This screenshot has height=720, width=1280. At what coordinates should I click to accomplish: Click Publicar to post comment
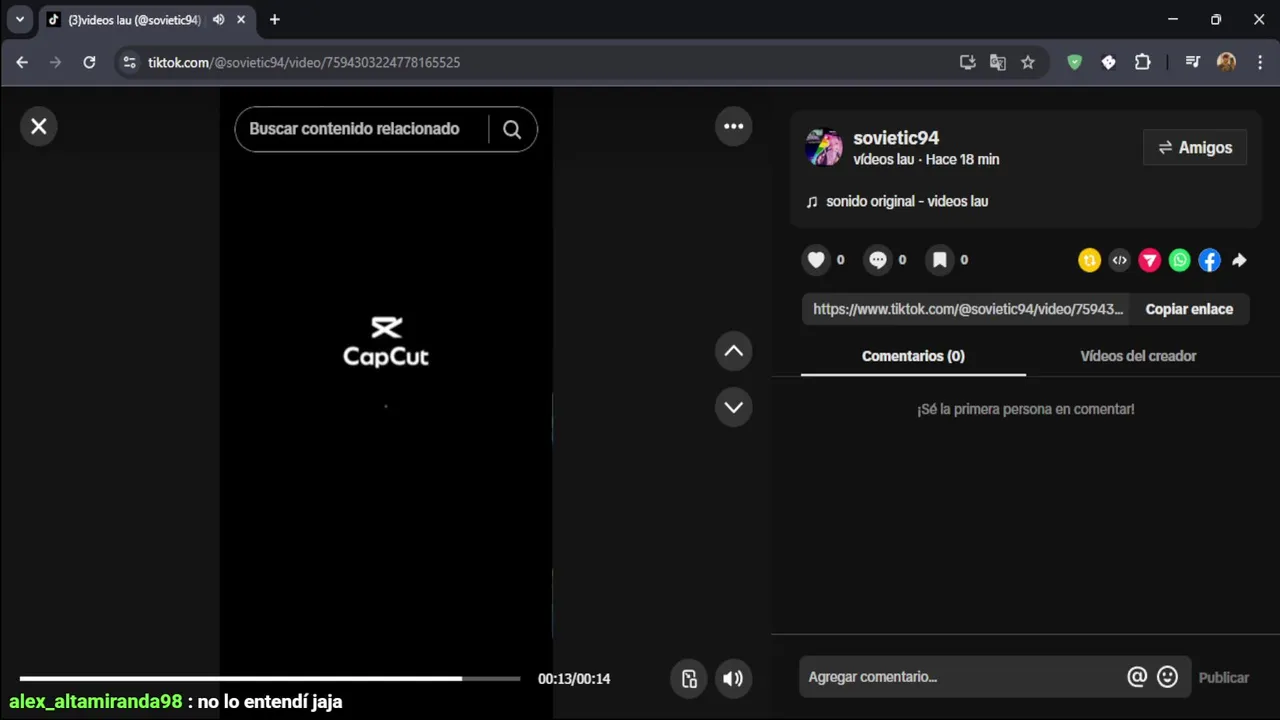[x=1224, y=677]
